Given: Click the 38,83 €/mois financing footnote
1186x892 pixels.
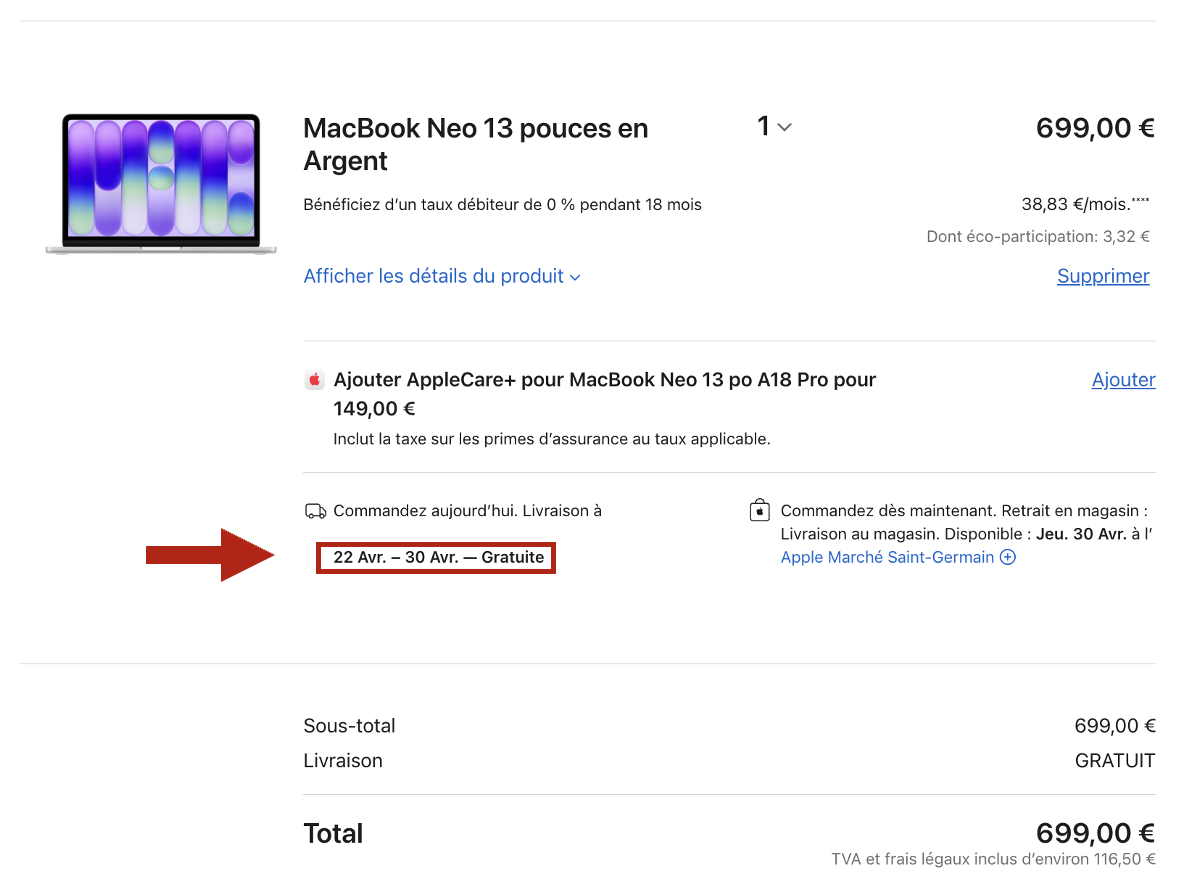Looking at the screenshot, I should coord(1085,204).
